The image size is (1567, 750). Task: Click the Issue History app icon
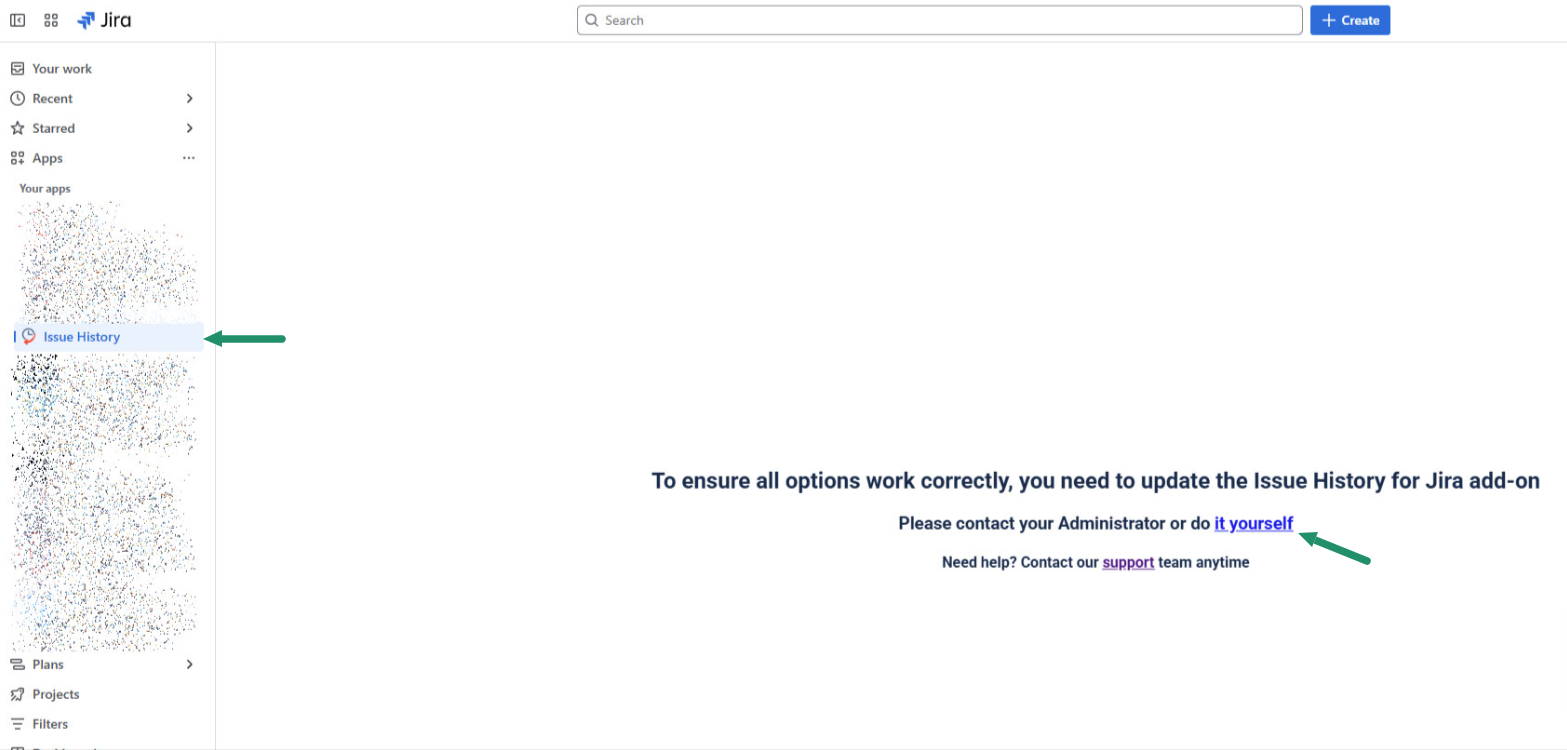pos(29,337)
